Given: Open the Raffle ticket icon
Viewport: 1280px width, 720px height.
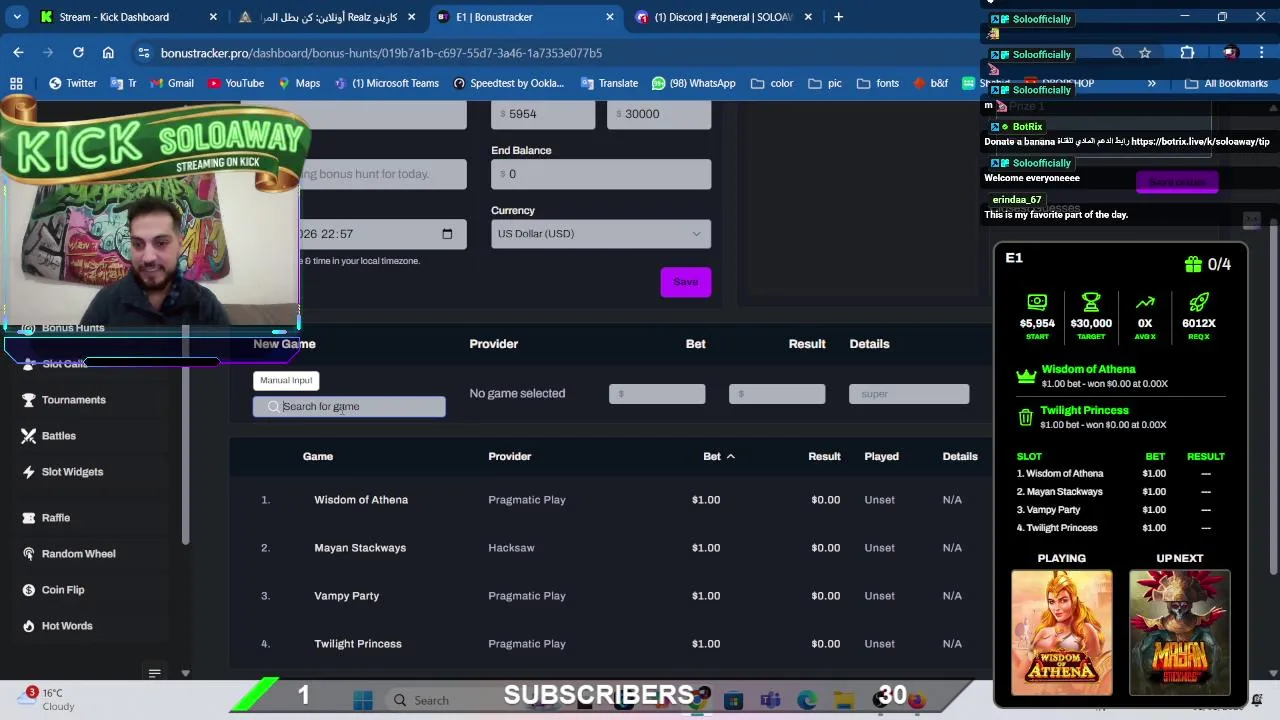Looking at the screenshot, I should point(29,518).
